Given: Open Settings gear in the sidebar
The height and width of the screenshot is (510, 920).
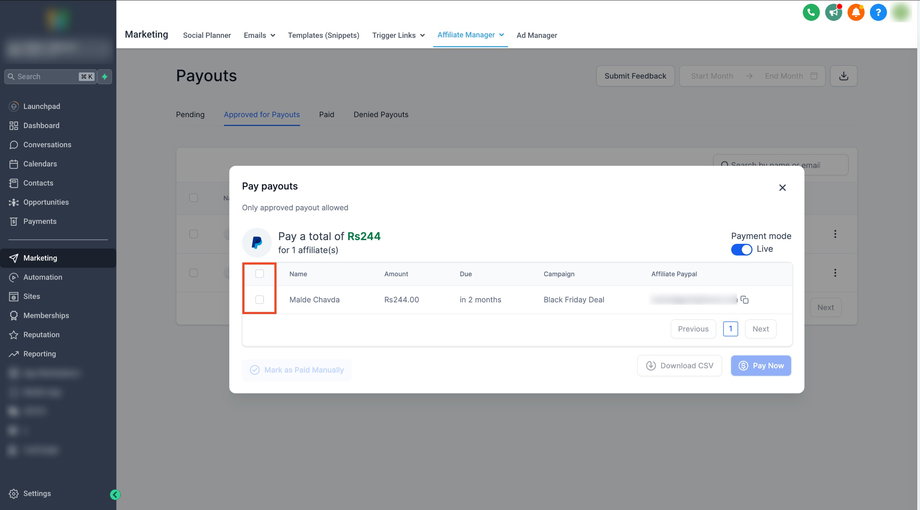Looking at the screenshot, I should 37,494.
